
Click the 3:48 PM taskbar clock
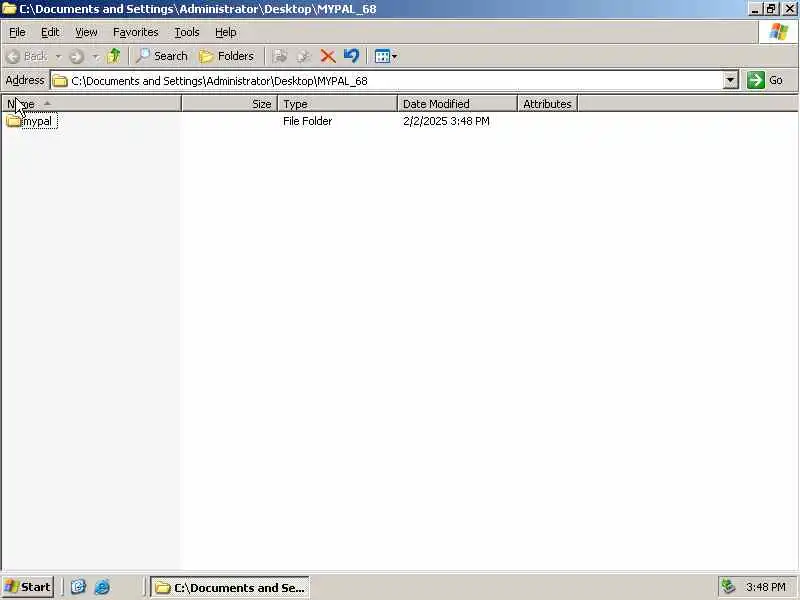[765, 587]
